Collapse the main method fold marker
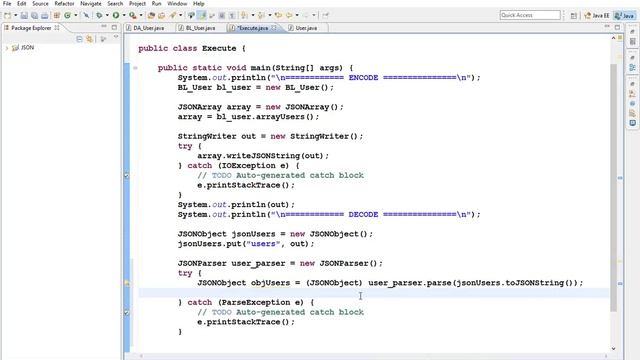640x360 pixels. click(x=135, y=68)
